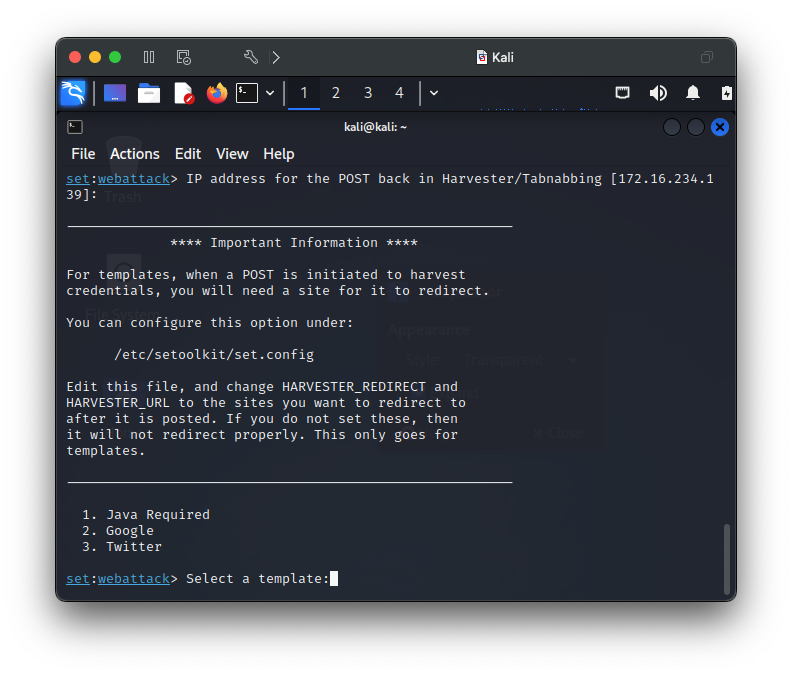Click the bottom set:webattack prompt text

point(122,578)
